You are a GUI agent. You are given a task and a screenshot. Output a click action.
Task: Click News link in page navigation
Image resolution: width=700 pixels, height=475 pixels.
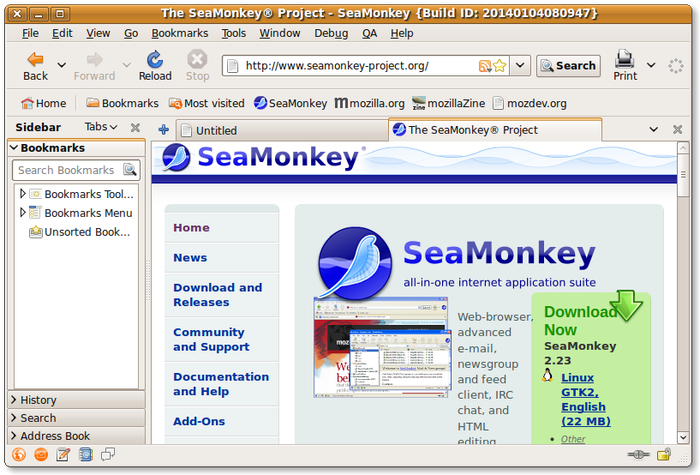[x=190, y=258]
